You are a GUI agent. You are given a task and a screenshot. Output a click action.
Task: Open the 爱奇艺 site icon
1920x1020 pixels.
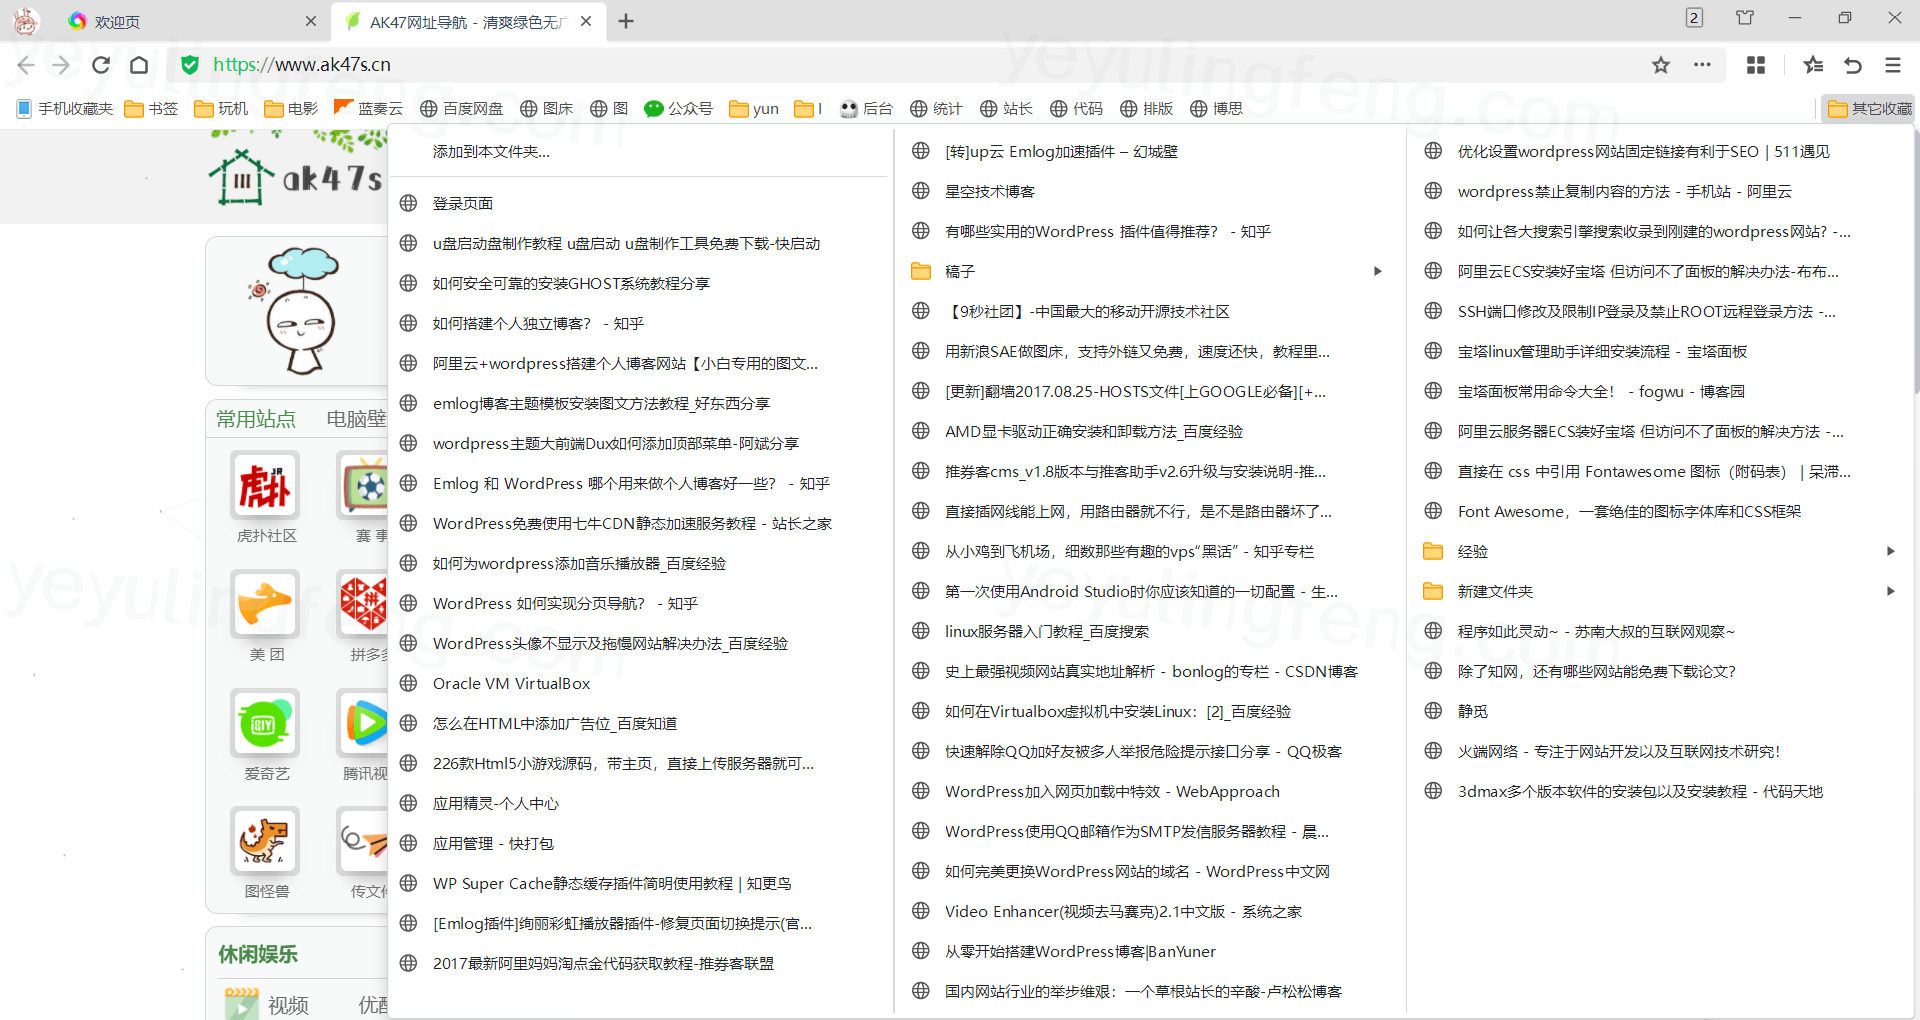point(265,723)
